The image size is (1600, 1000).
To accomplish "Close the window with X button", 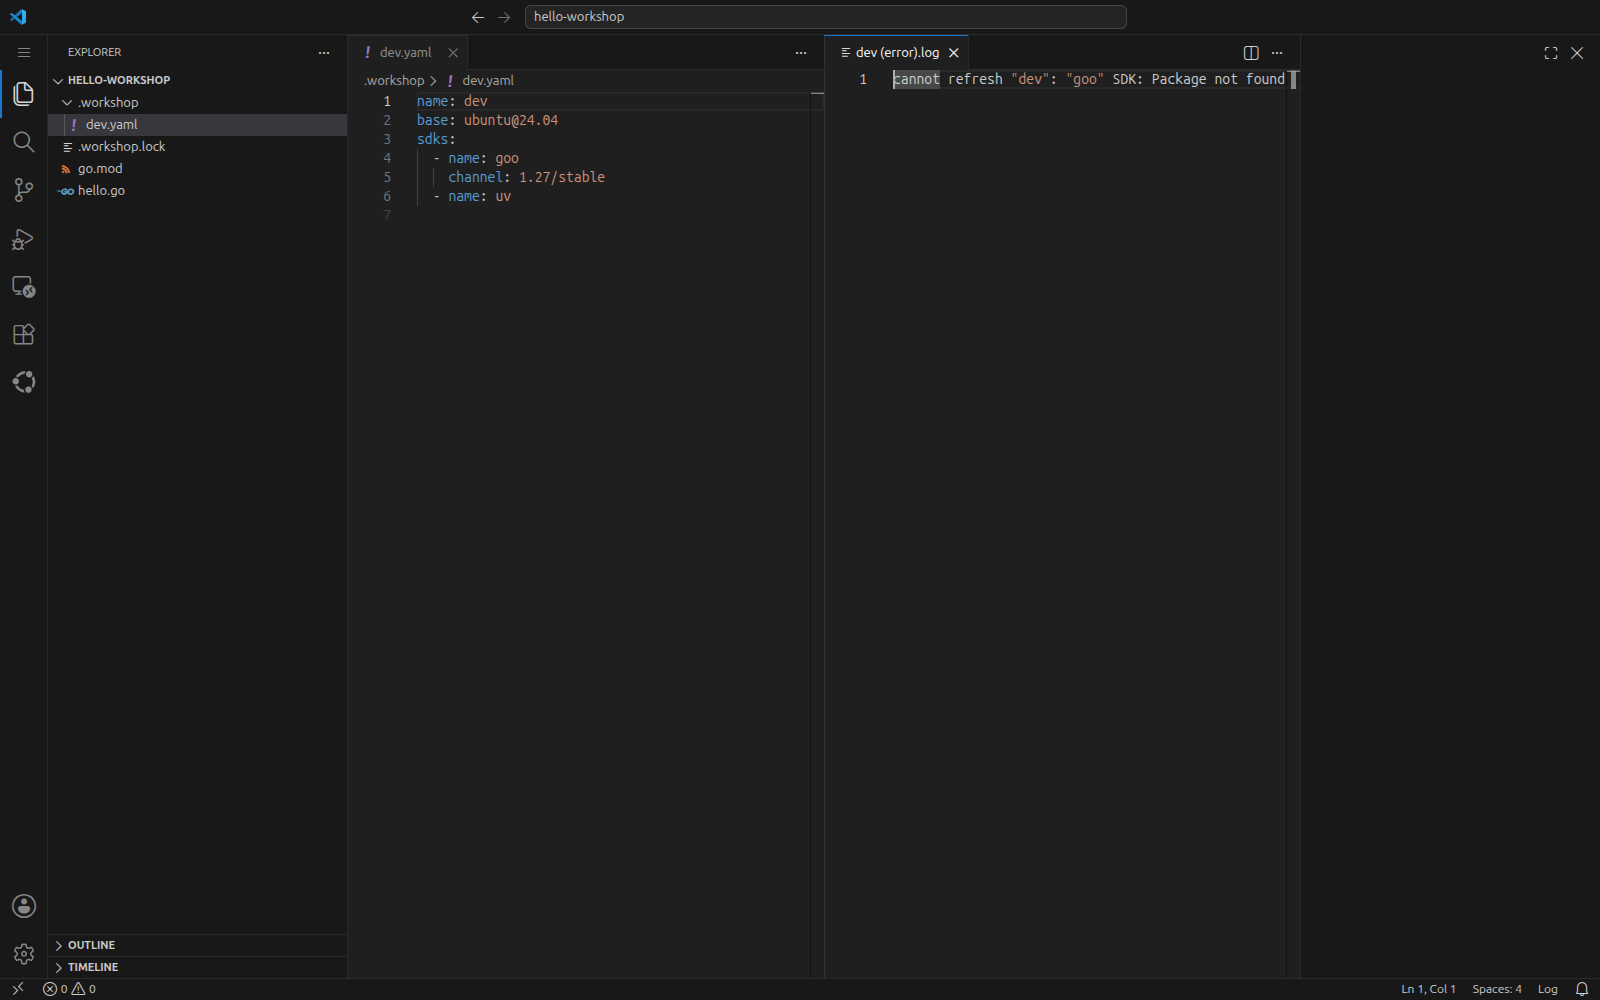I will [x=1577, y=53].
